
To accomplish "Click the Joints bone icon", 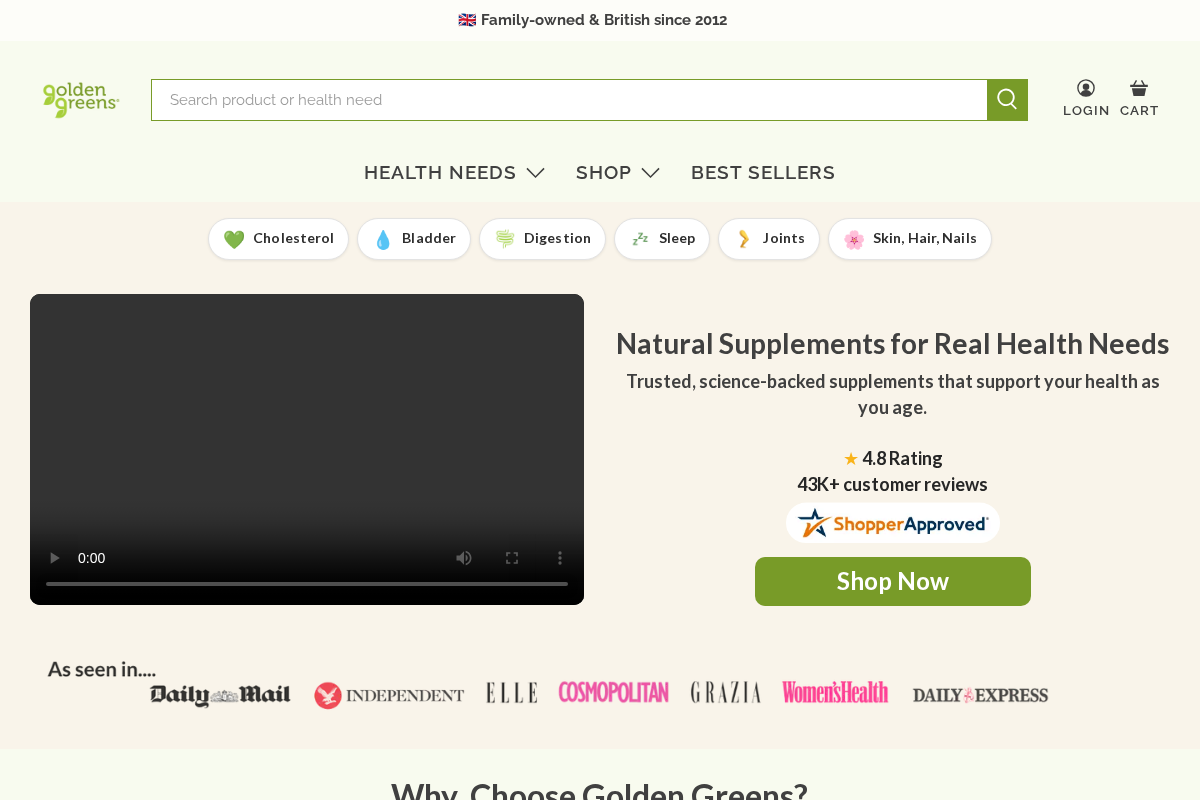I will tap(742, 239).
